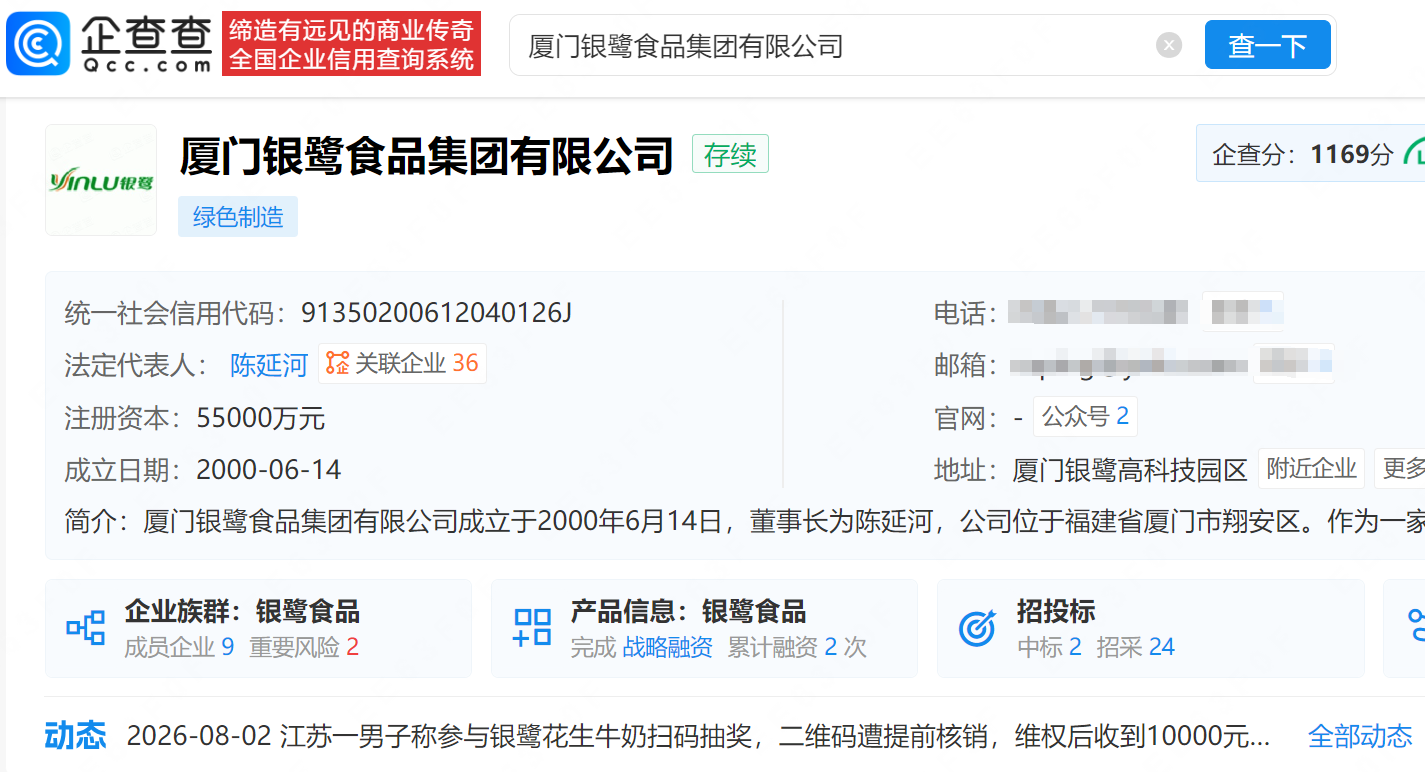Open the 全部动态 link
This screenshot has width=1425, height=772.
[x=1360, y=737]
